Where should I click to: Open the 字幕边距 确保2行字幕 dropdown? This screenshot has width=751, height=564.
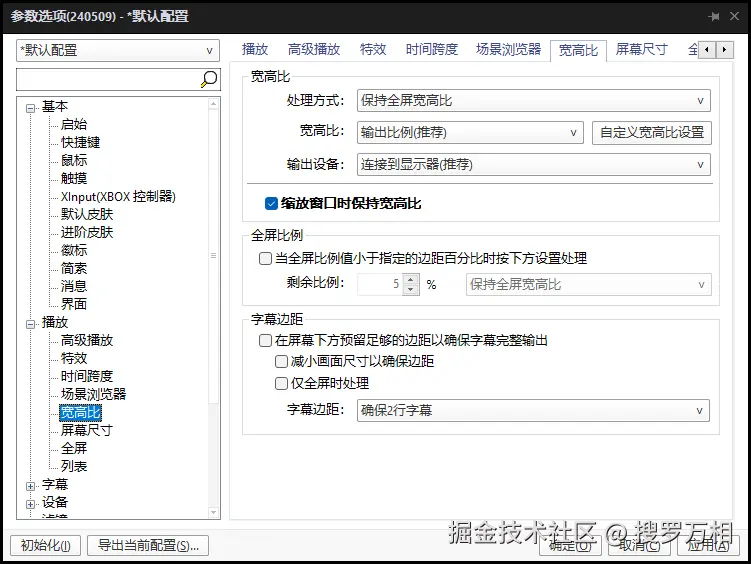click(x=533, y=410)
